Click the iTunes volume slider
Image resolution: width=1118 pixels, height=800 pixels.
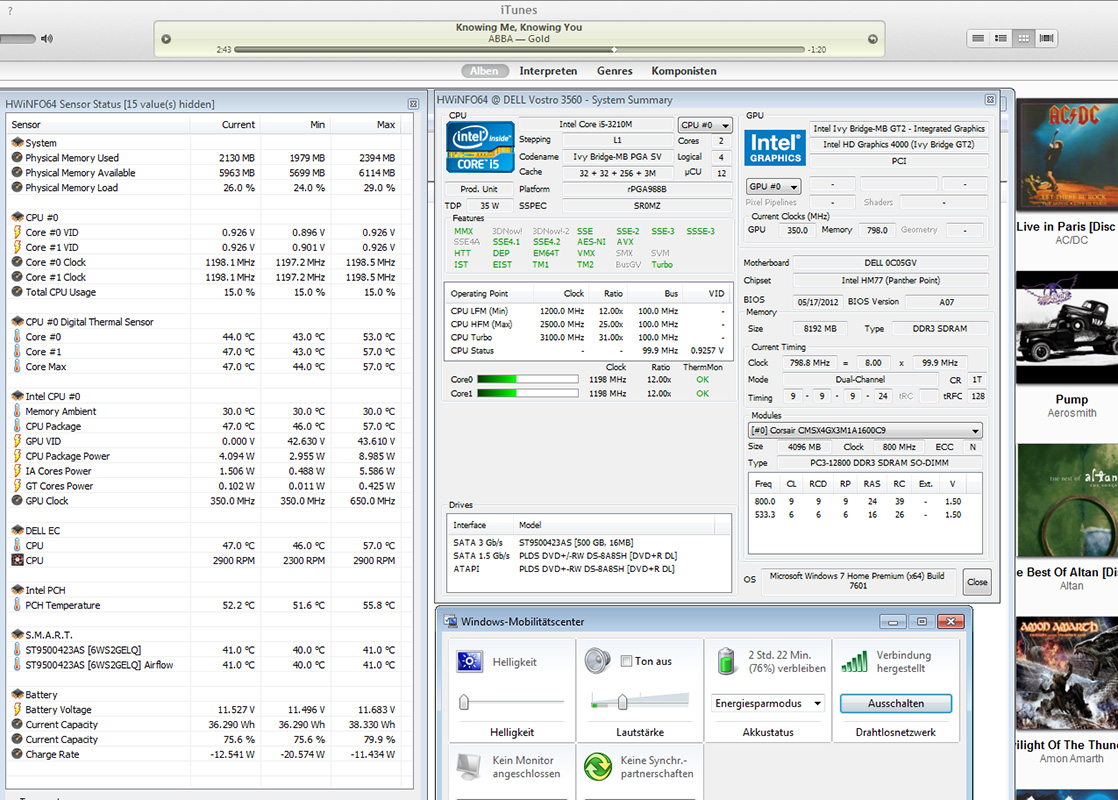click(x=17, y=39)
